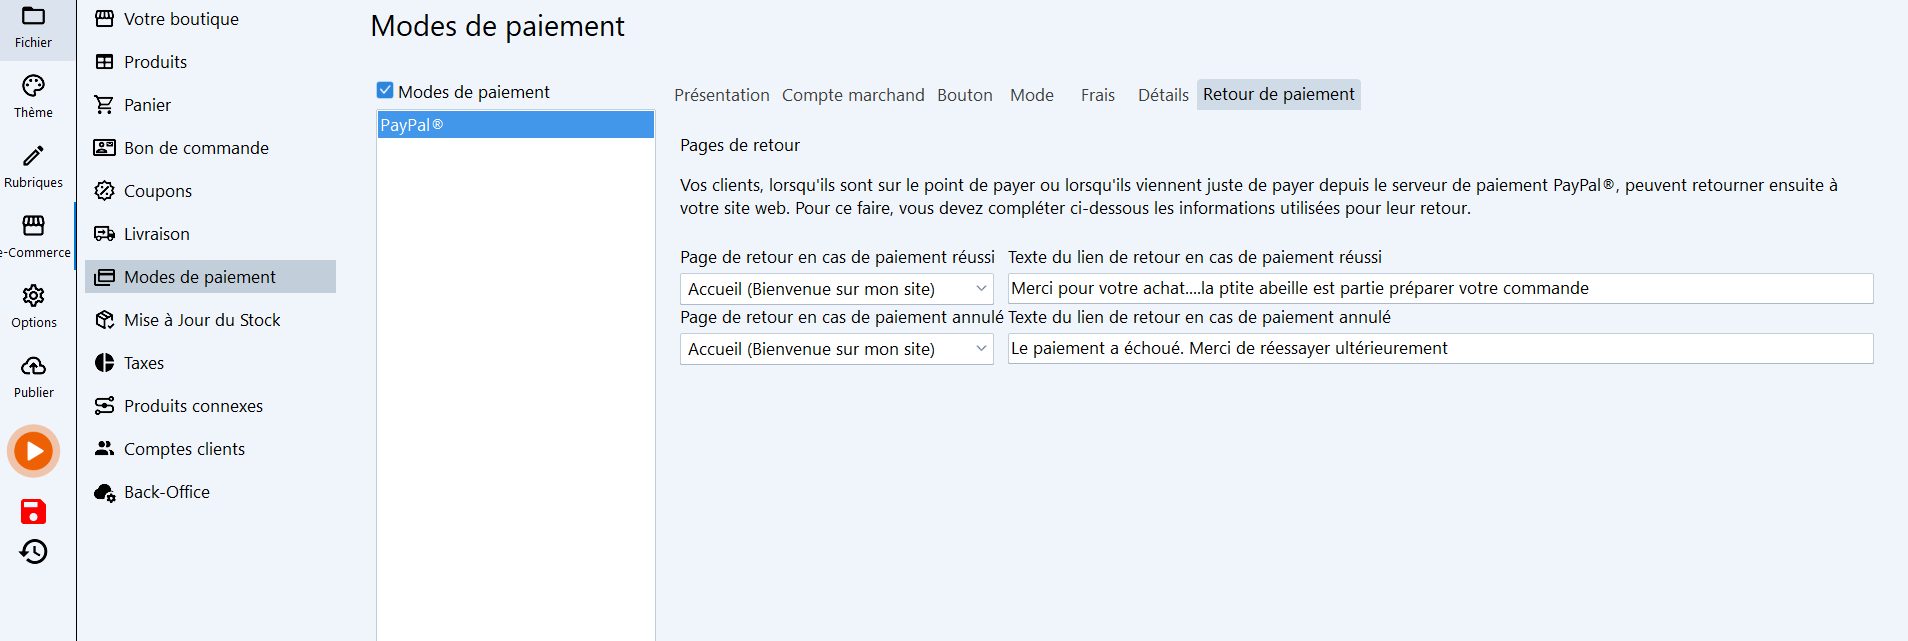Viewport: 1908px width, 641px height.
Task: Edit the cancelled payment return link text field
Action: click(x=1440, y=348)
